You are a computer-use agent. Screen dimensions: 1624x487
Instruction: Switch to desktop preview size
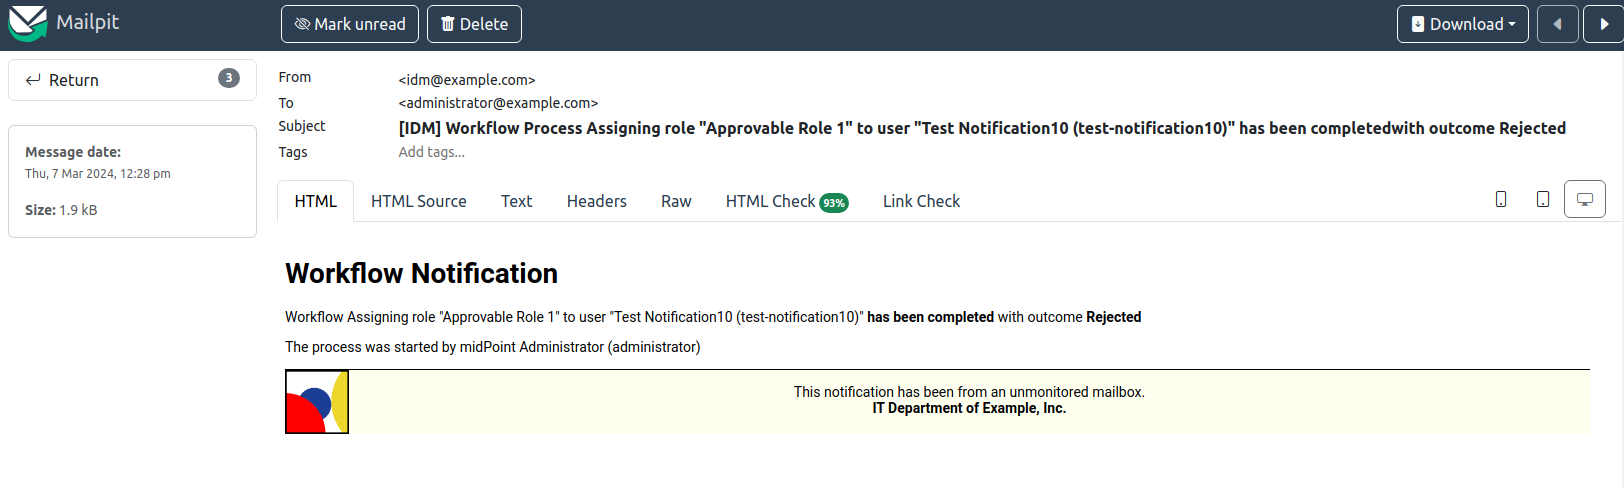pos(1585,199)
